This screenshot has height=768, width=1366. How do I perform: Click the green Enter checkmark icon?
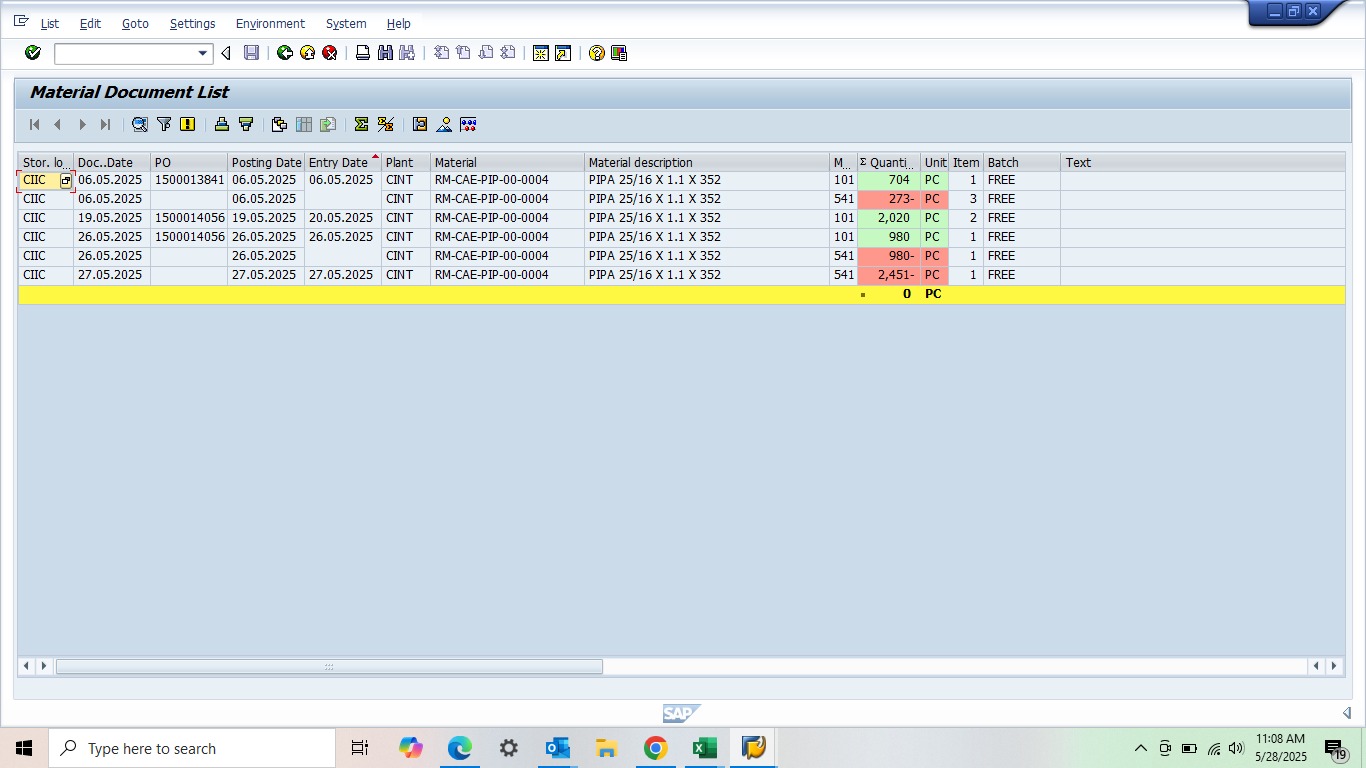pyautogui.click(x=33, y=53)
